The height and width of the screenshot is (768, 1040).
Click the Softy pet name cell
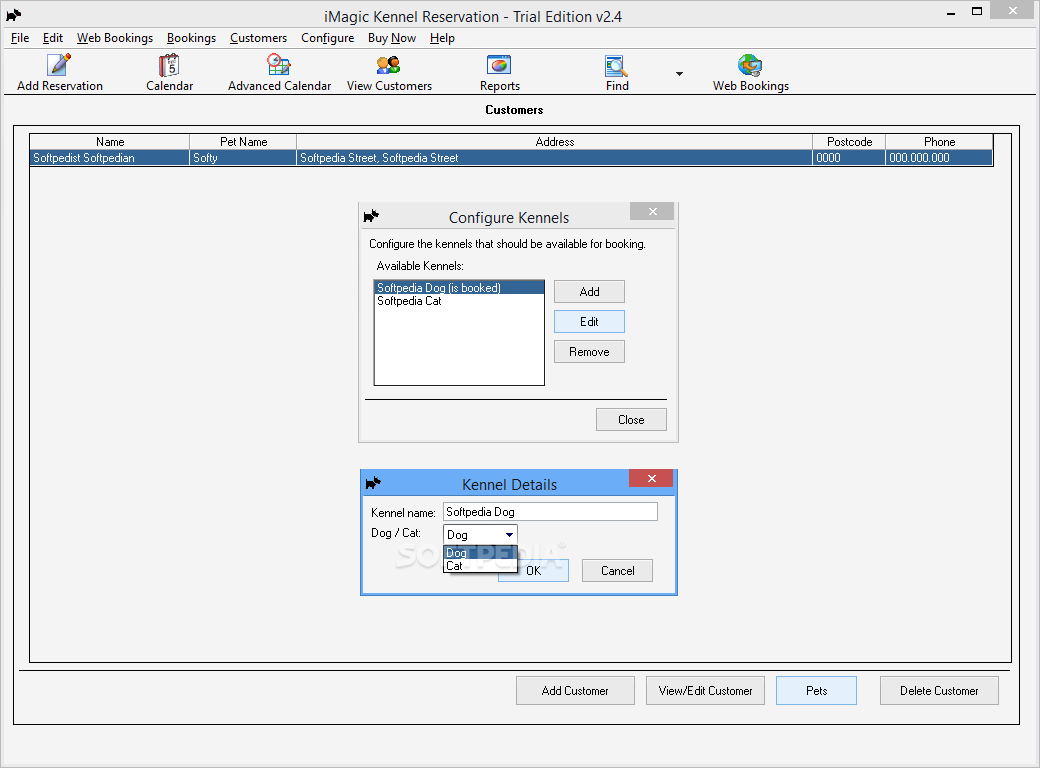[x=243, y=158]
